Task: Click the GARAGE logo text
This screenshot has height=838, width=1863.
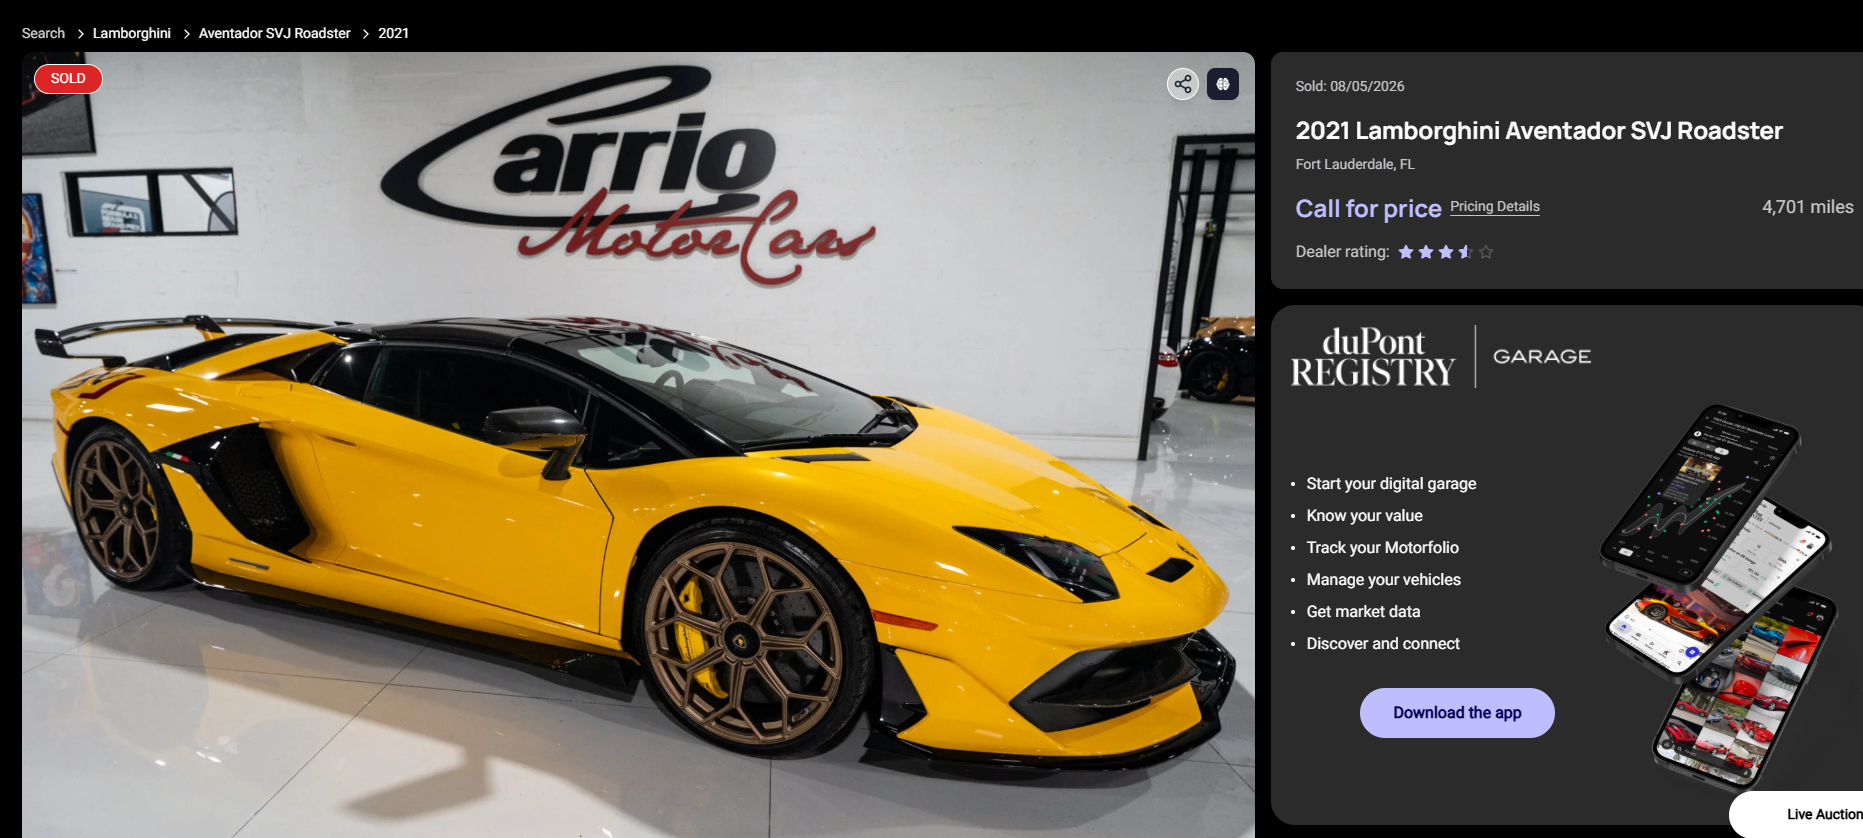Action: point(1542,356)
